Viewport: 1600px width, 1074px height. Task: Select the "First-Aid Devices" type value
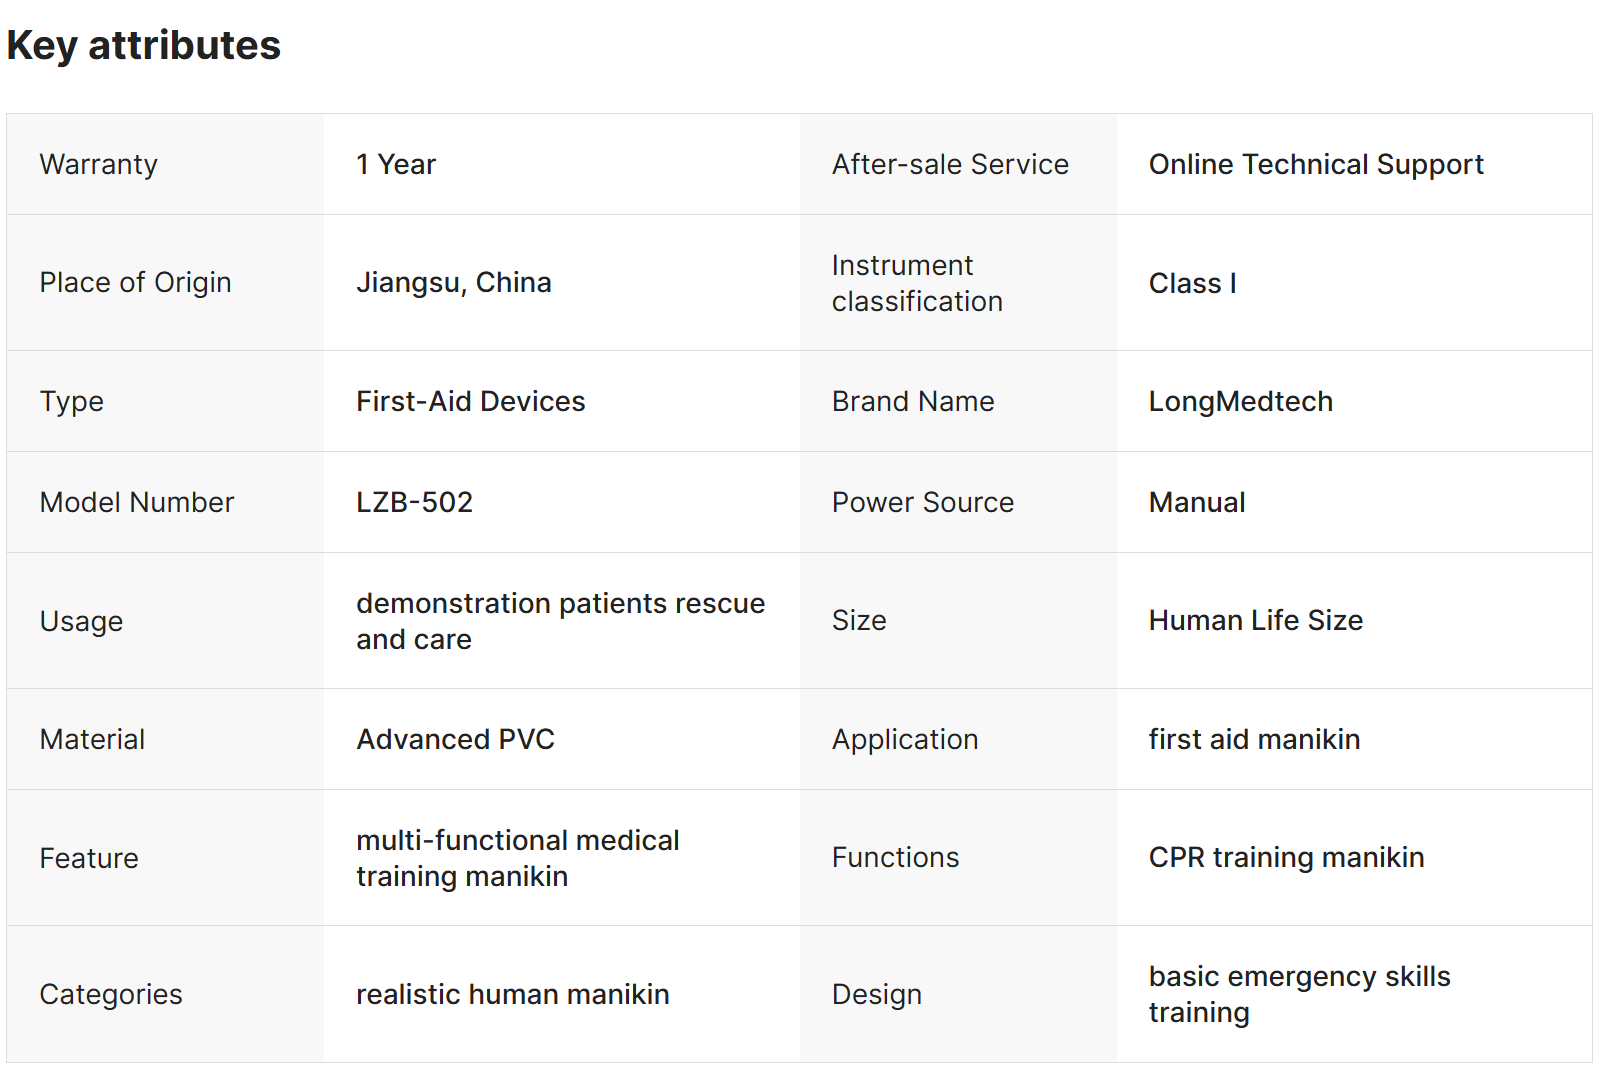point(470,401)
